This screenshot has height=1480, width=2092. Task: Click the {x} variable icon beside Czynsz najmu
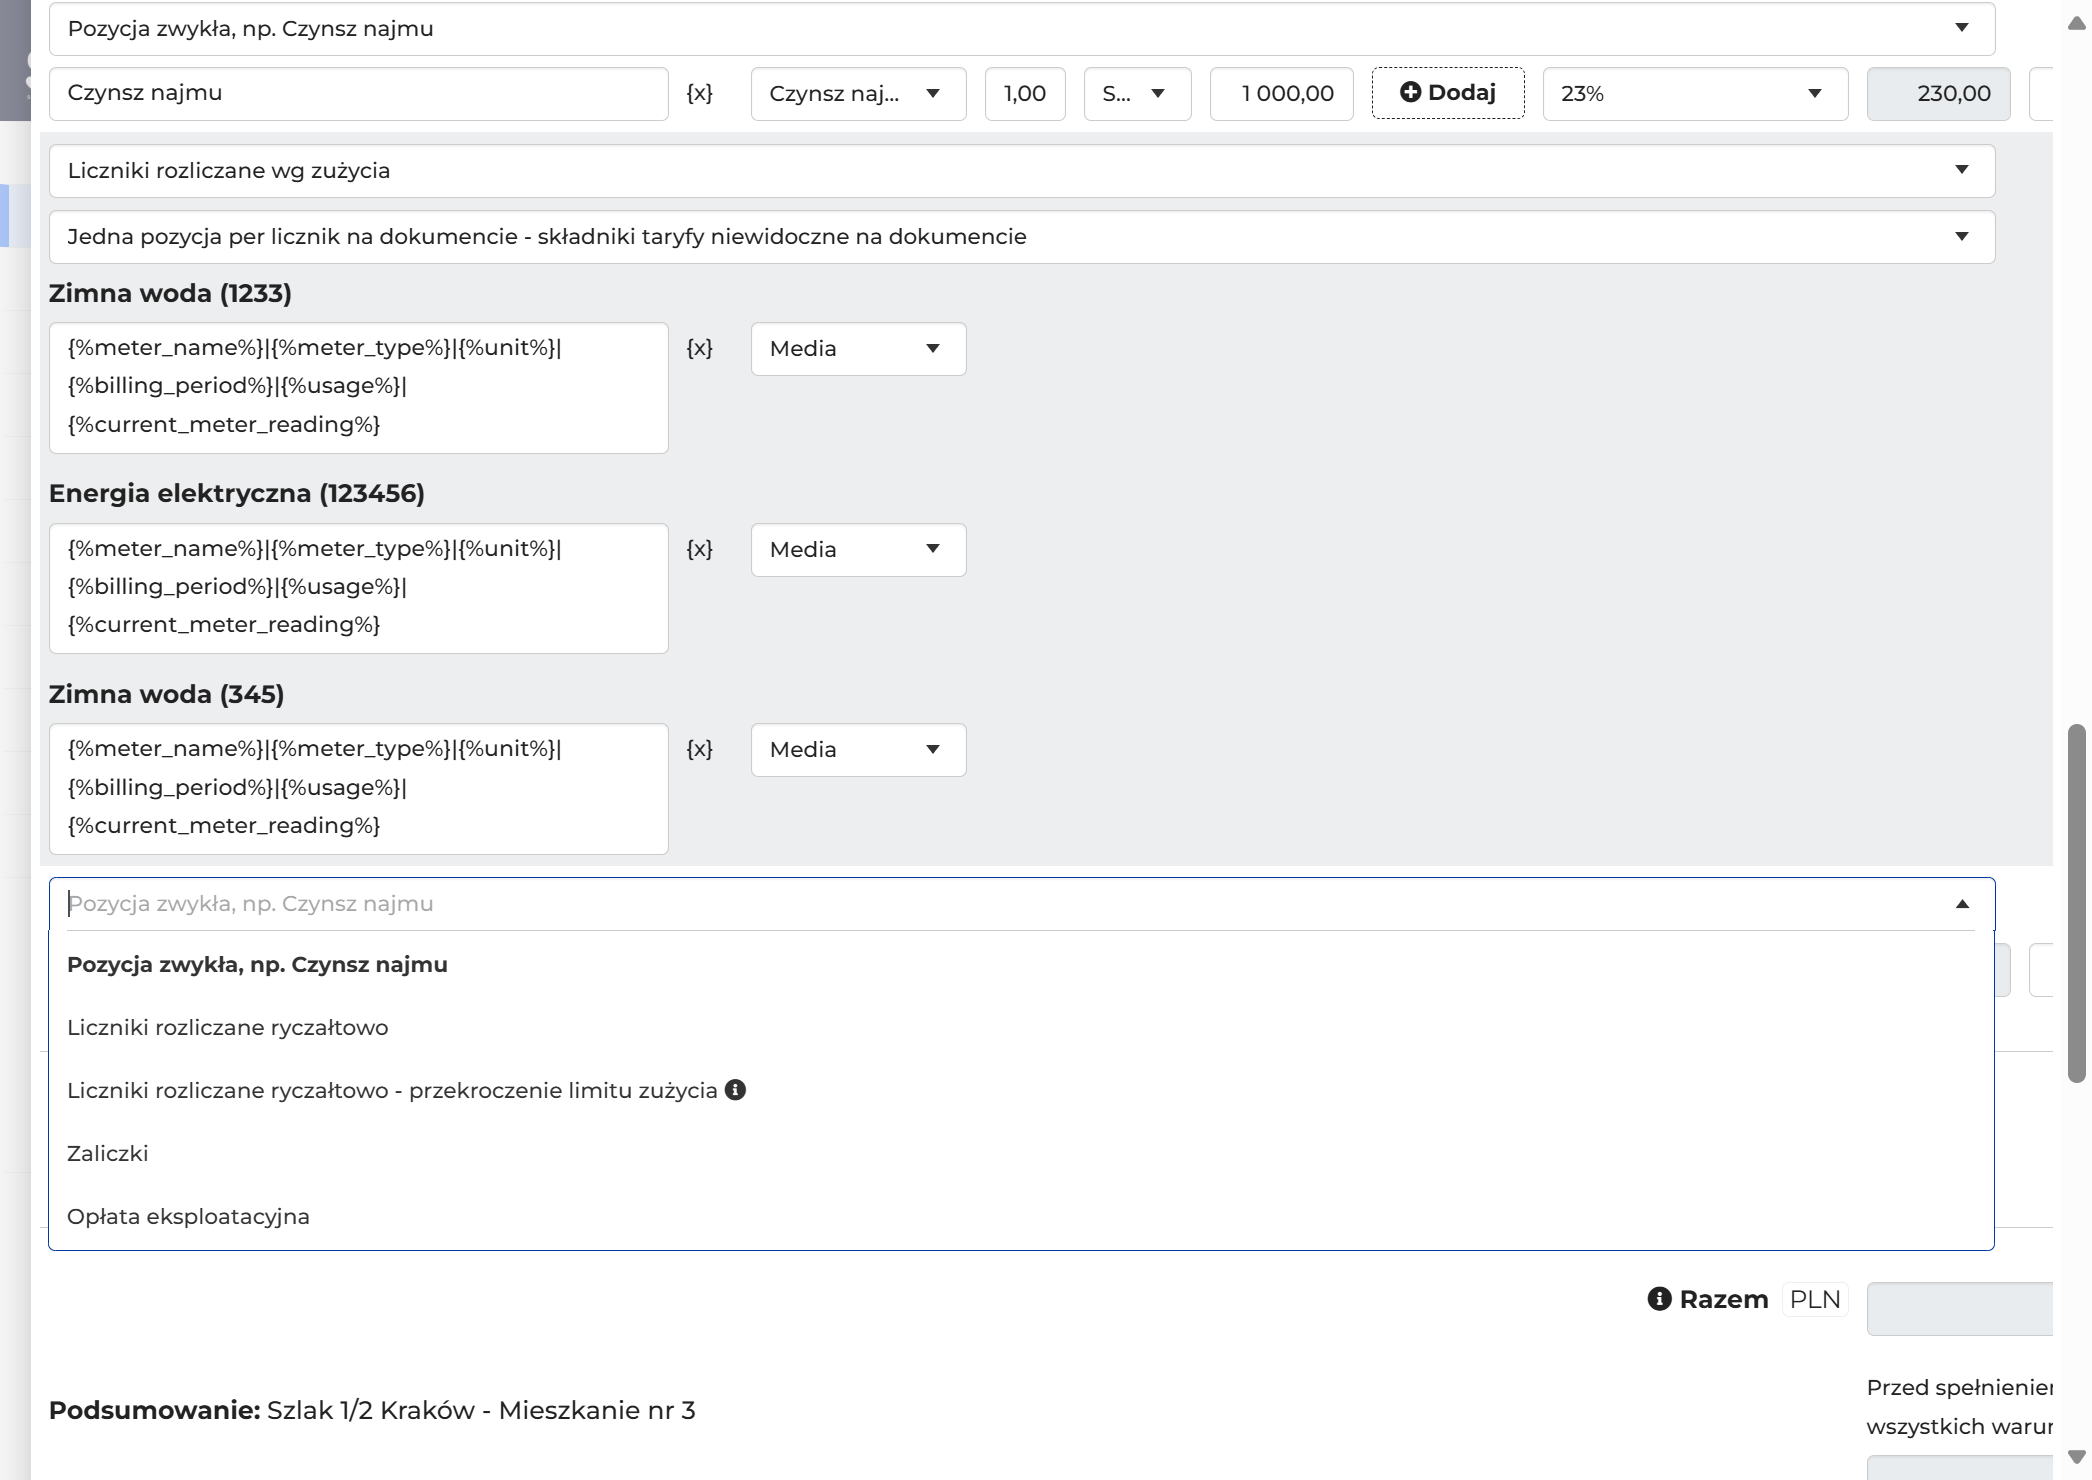pos(699,93)
